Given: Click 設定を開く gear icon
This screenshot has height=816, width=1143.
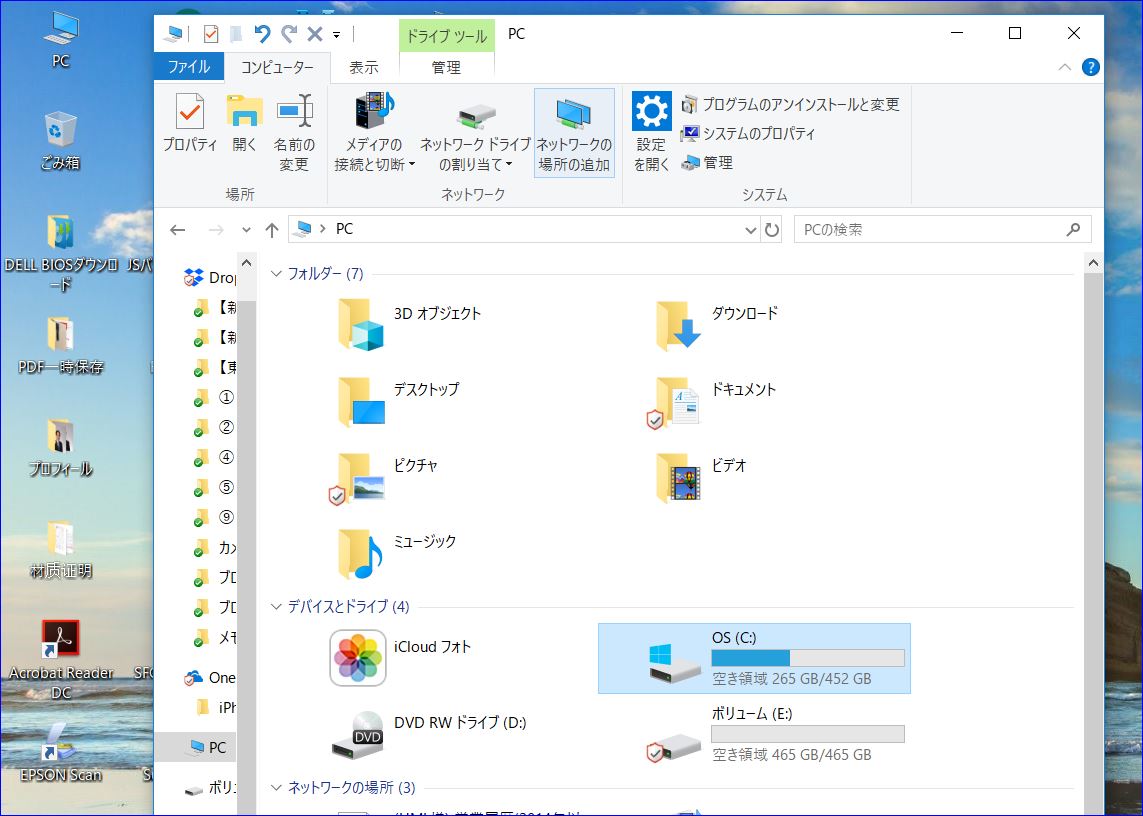Looking at the screenshot, I should click(x=651, y=111).
